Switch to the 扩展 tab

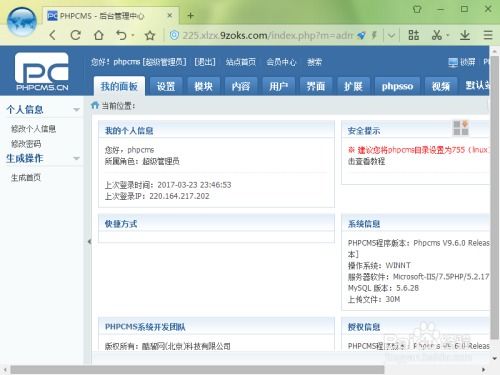pyautogui.click(x=353, y=86)
